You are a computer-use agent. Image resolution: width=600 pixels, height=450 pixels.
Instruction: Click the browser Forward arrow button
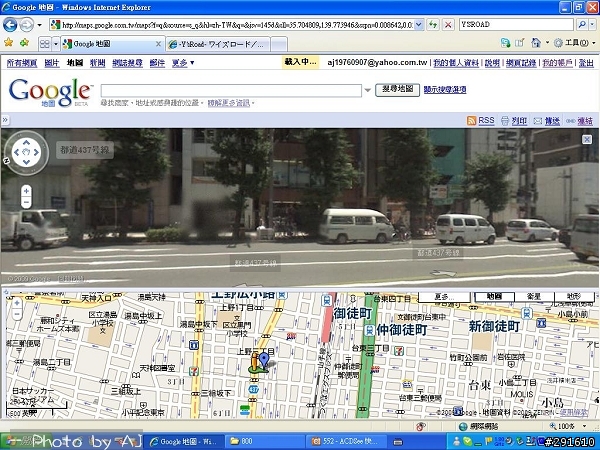pos(26,25)
